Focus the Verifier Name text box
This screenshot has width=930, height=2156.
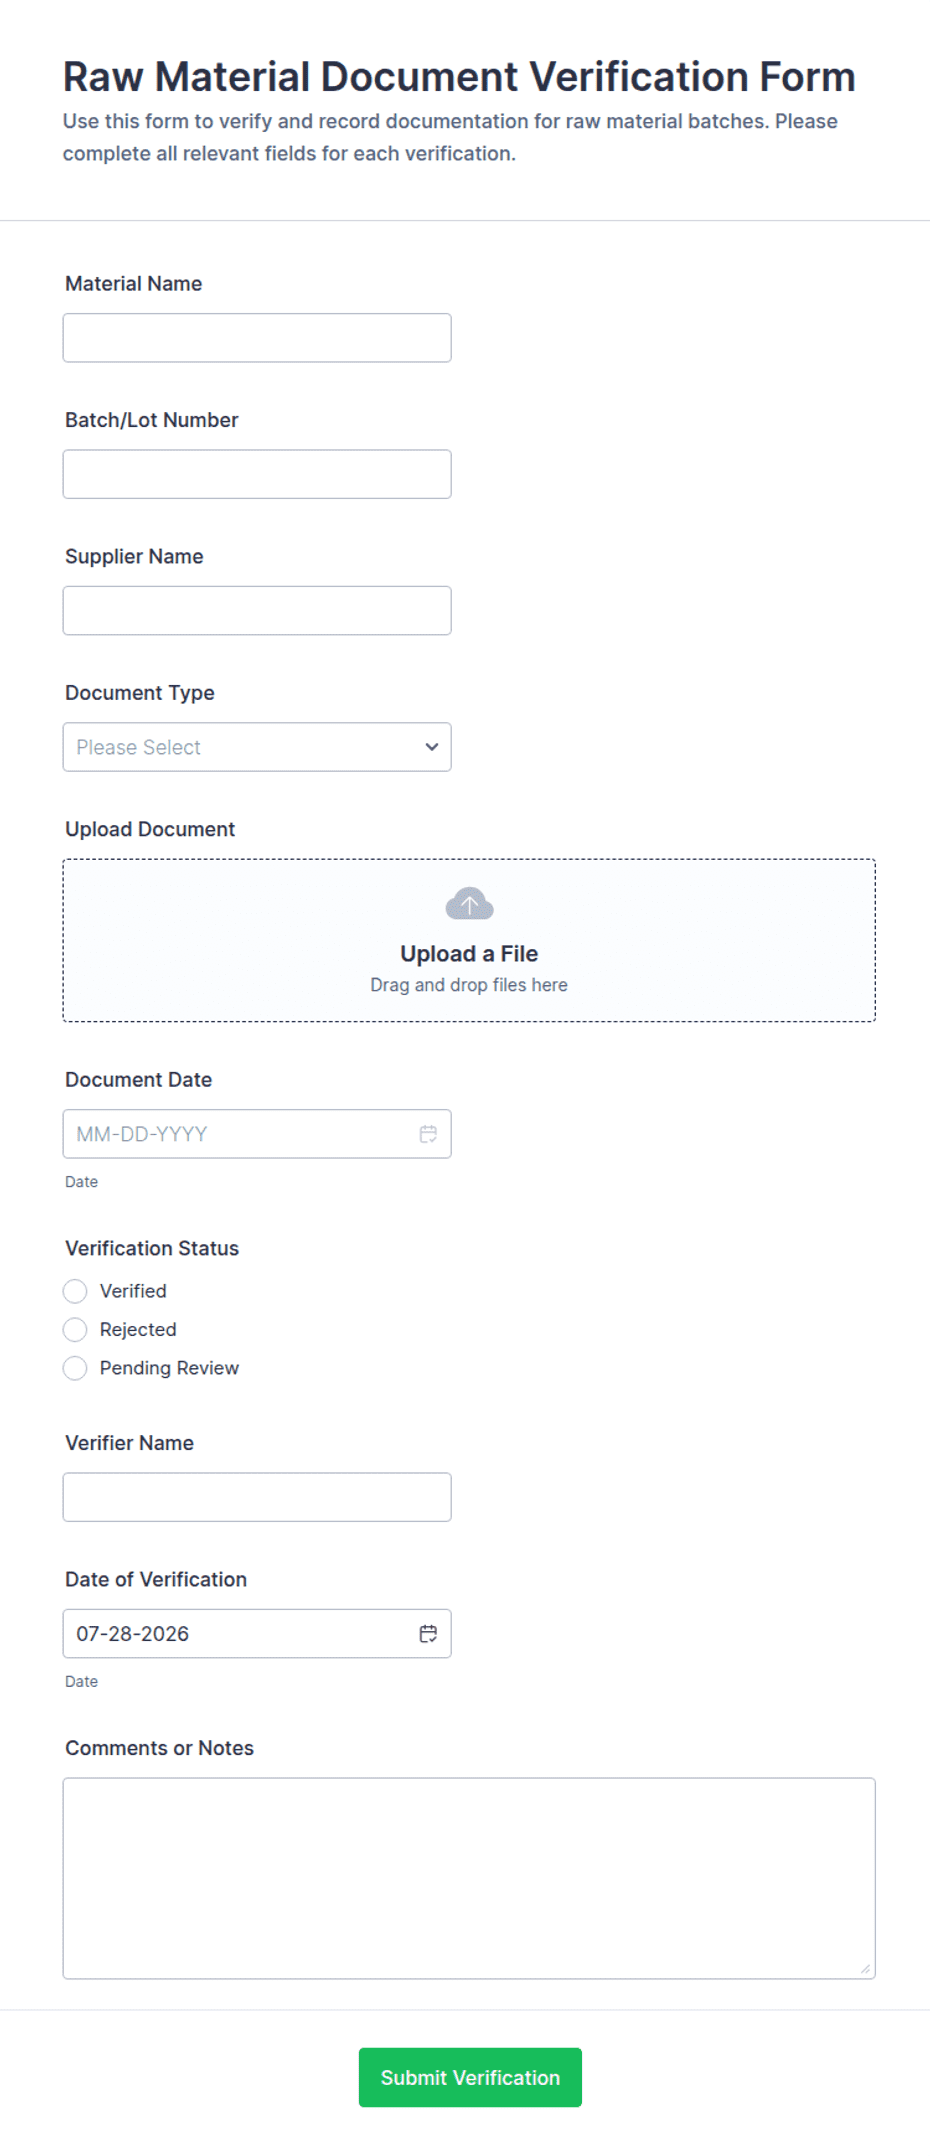click(257, 1497)
